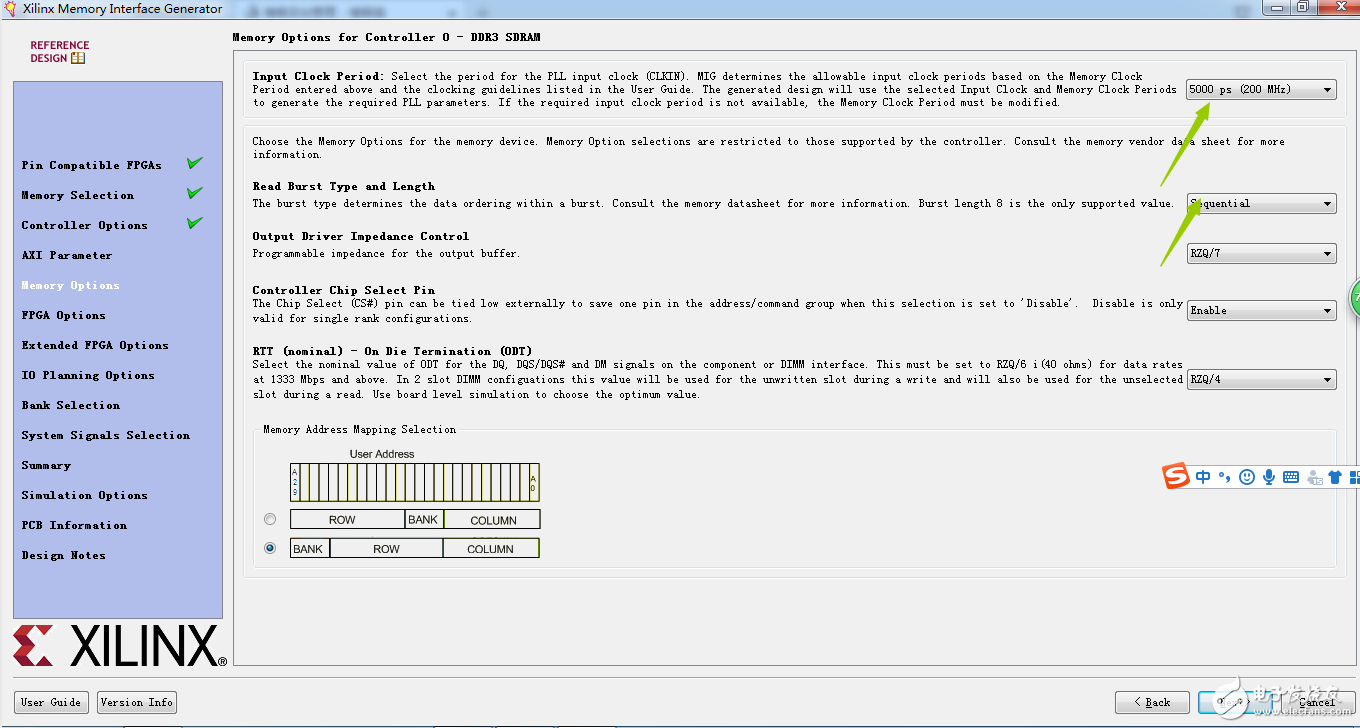Viewport: 1360px width, 728px height.
Task: Expand Output Driver Impedance RZQ/7 dropdown
Action: [x=1261, y=253]
